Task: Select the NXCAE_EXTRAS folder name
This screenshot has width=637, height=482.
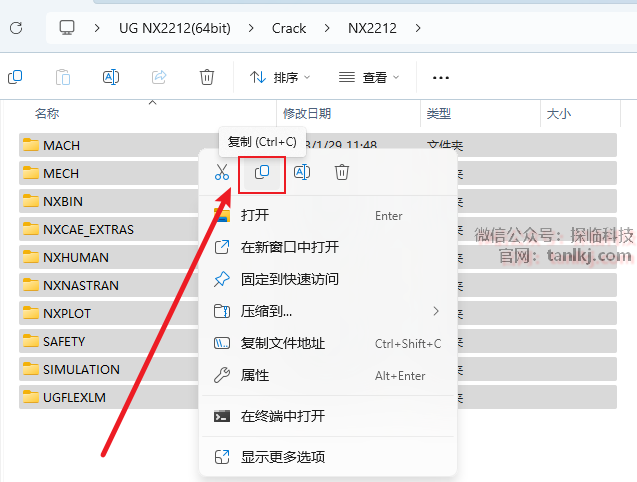Action: 88,229
